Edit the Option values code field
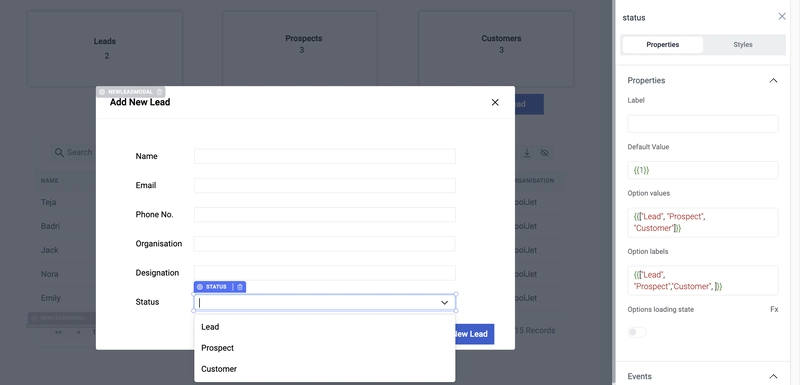Viewport: 800px width, 385px height. (x=703, y=222)
